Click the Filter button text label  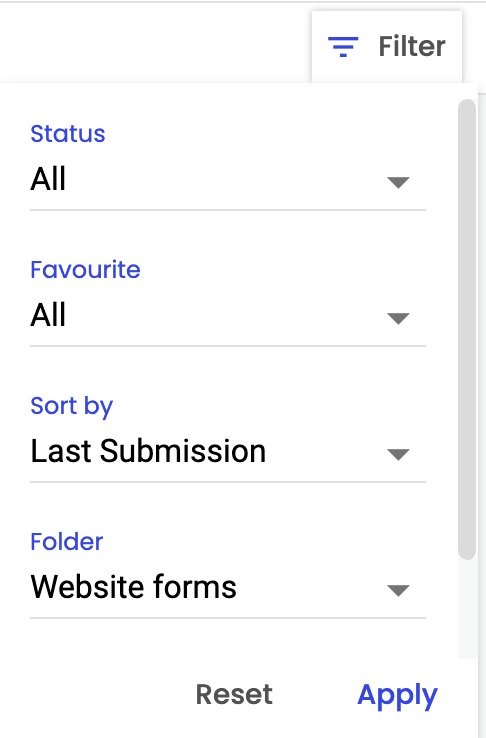412,46
